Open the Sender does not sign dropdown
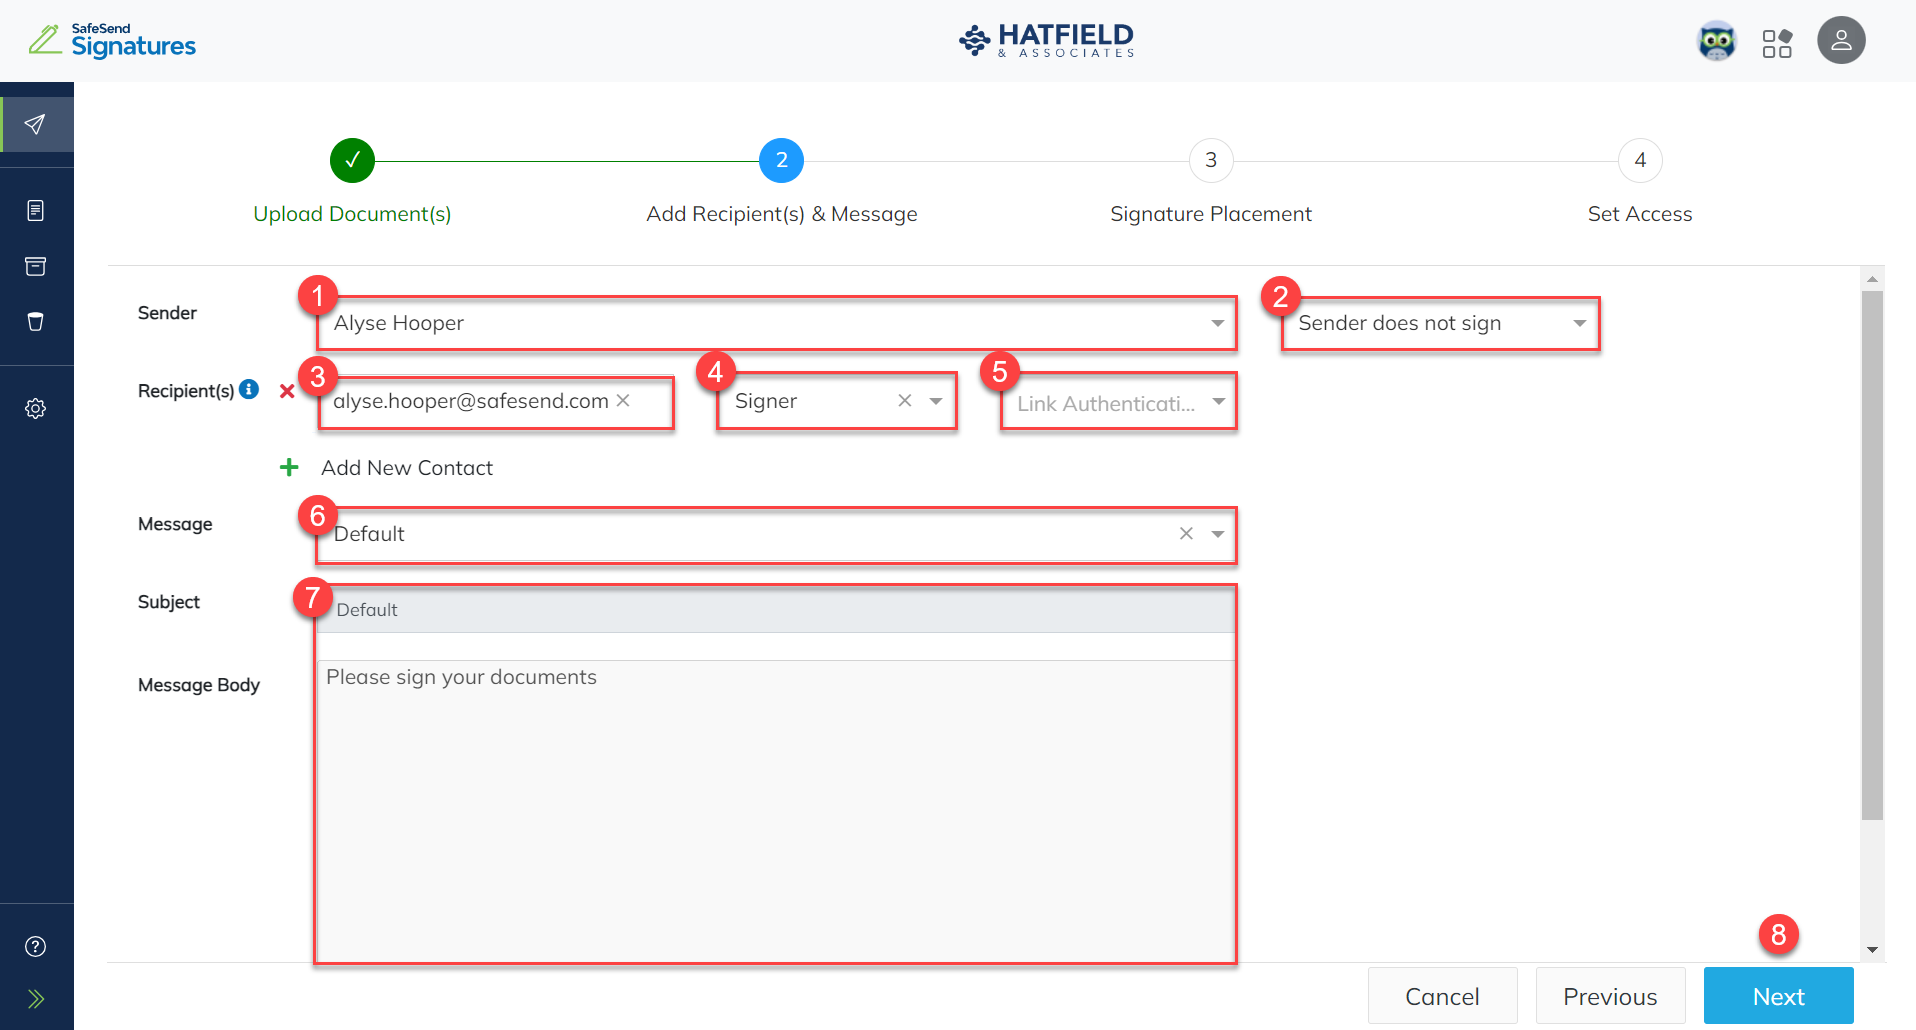Screen dimensions: 1916x1030 pos(1578,323)
